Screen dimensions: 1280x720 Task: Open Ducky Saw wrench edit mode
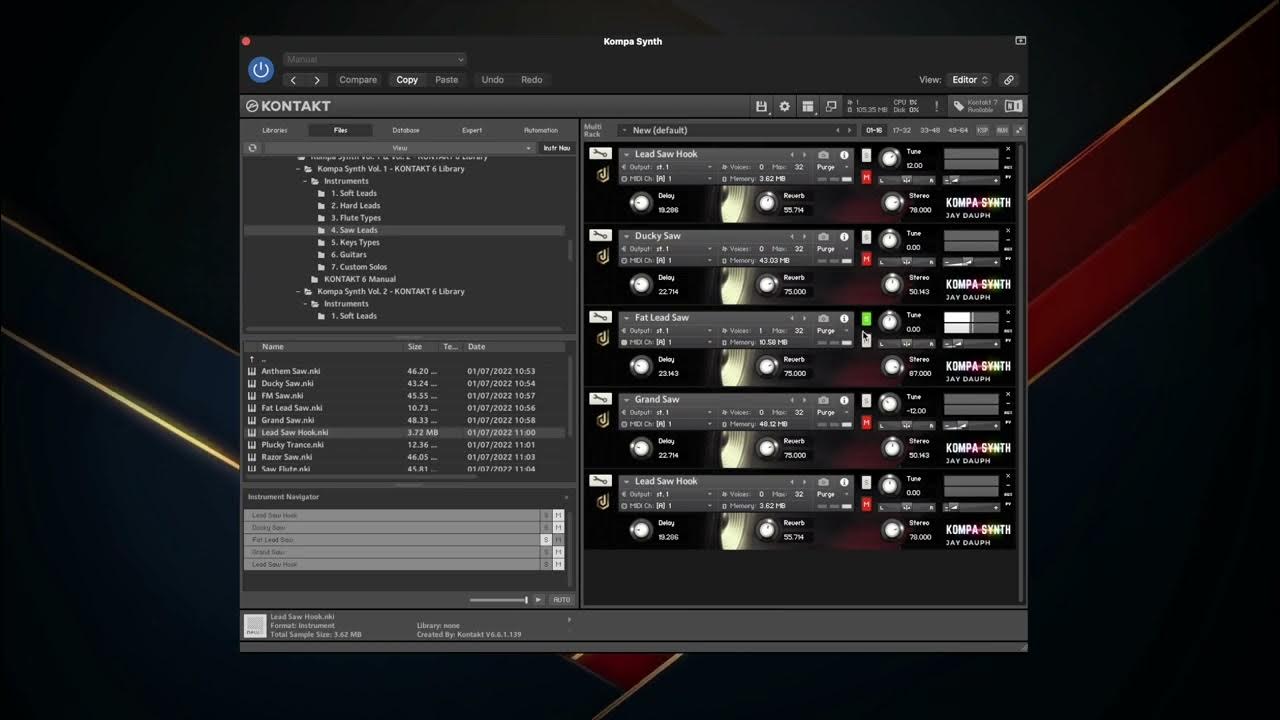point(600,236)
